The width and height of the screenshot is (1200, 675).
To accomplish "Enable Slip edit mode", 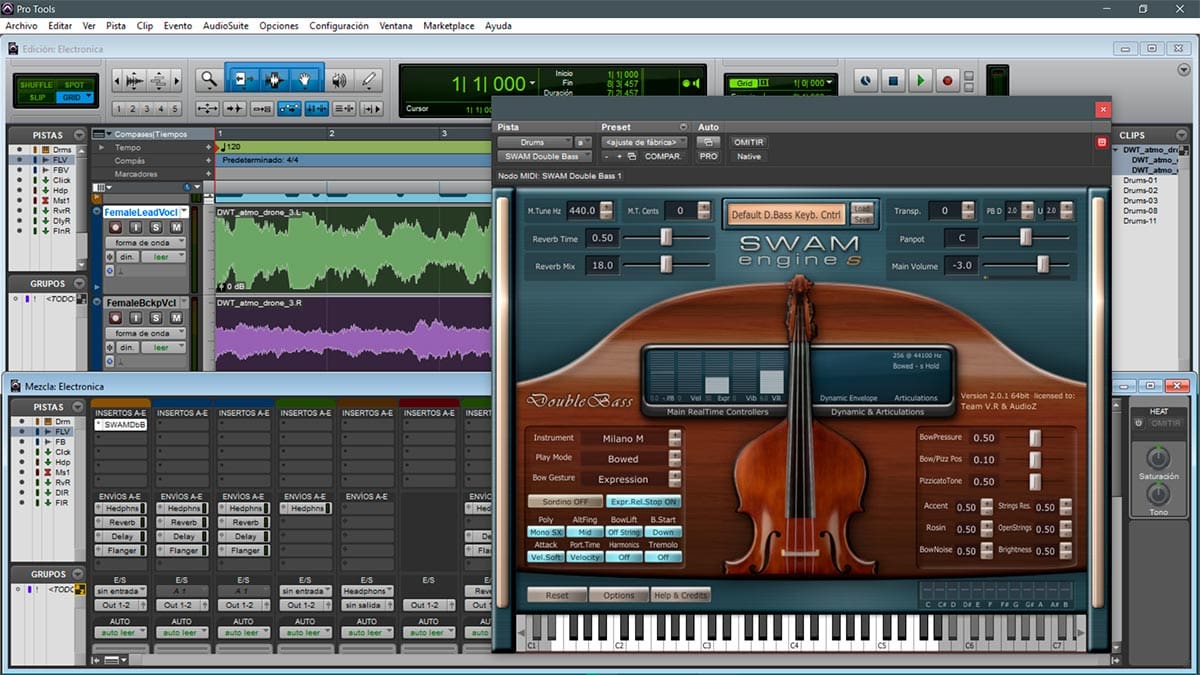I will pos(36,97).
